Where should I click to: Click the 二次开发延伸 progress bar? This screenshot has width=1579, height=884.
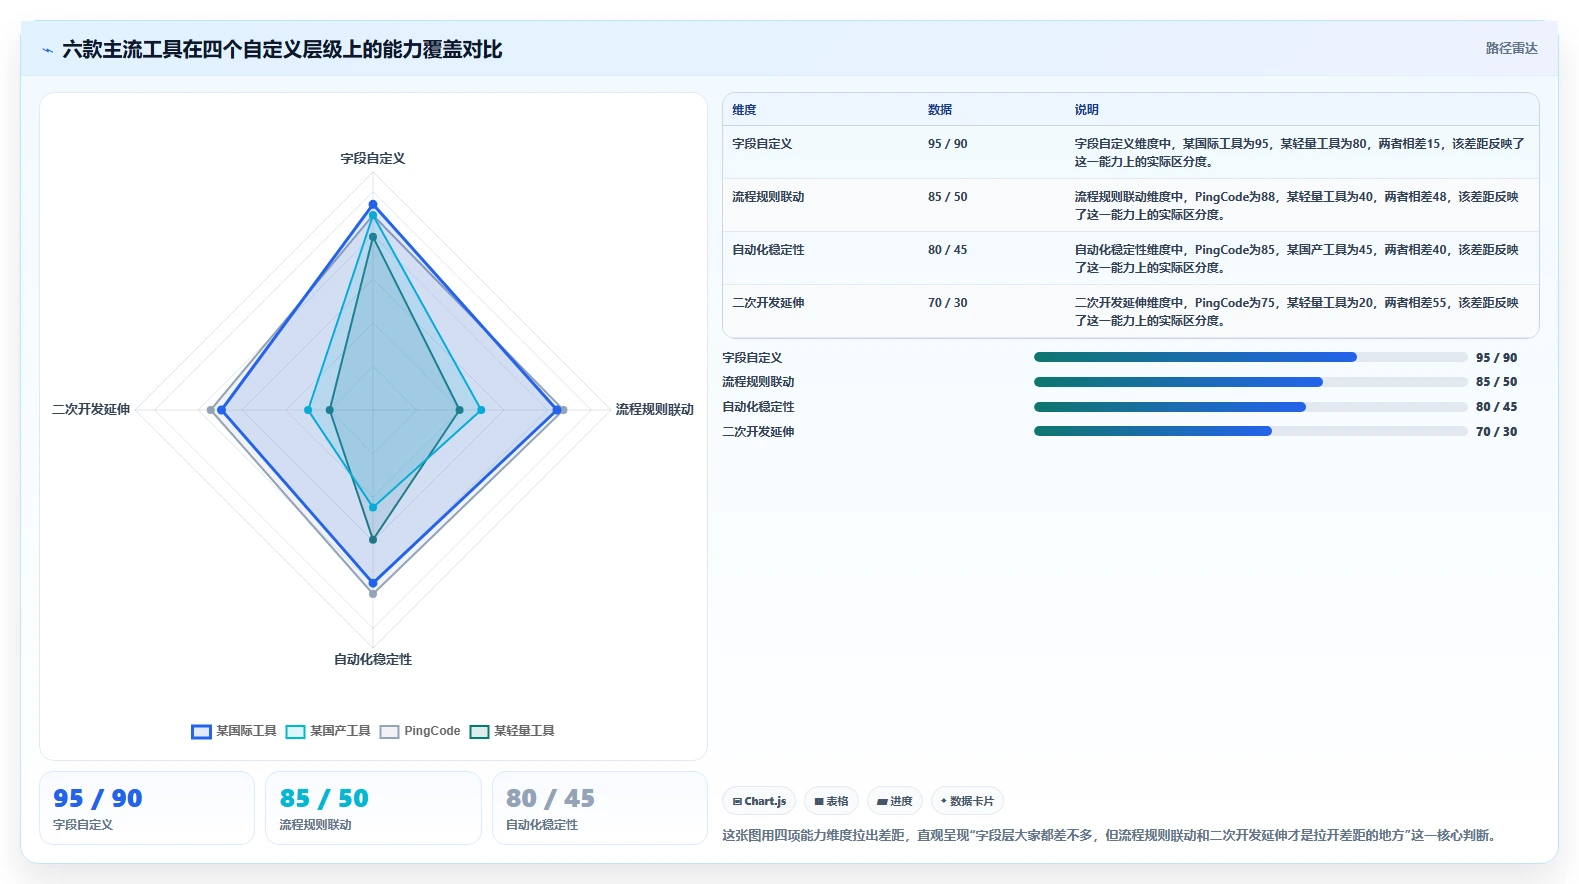pyautogui.click(x=1250, y=431)
